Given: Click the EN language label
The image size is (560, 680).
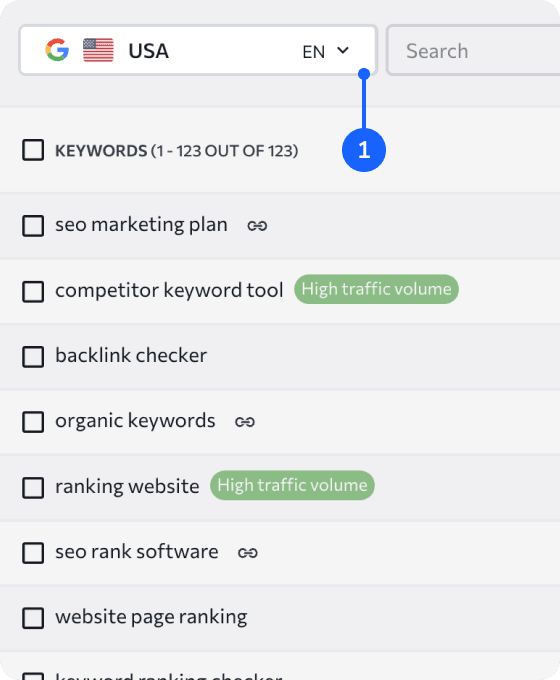Looking at the screenshot, I should point(314,52).
